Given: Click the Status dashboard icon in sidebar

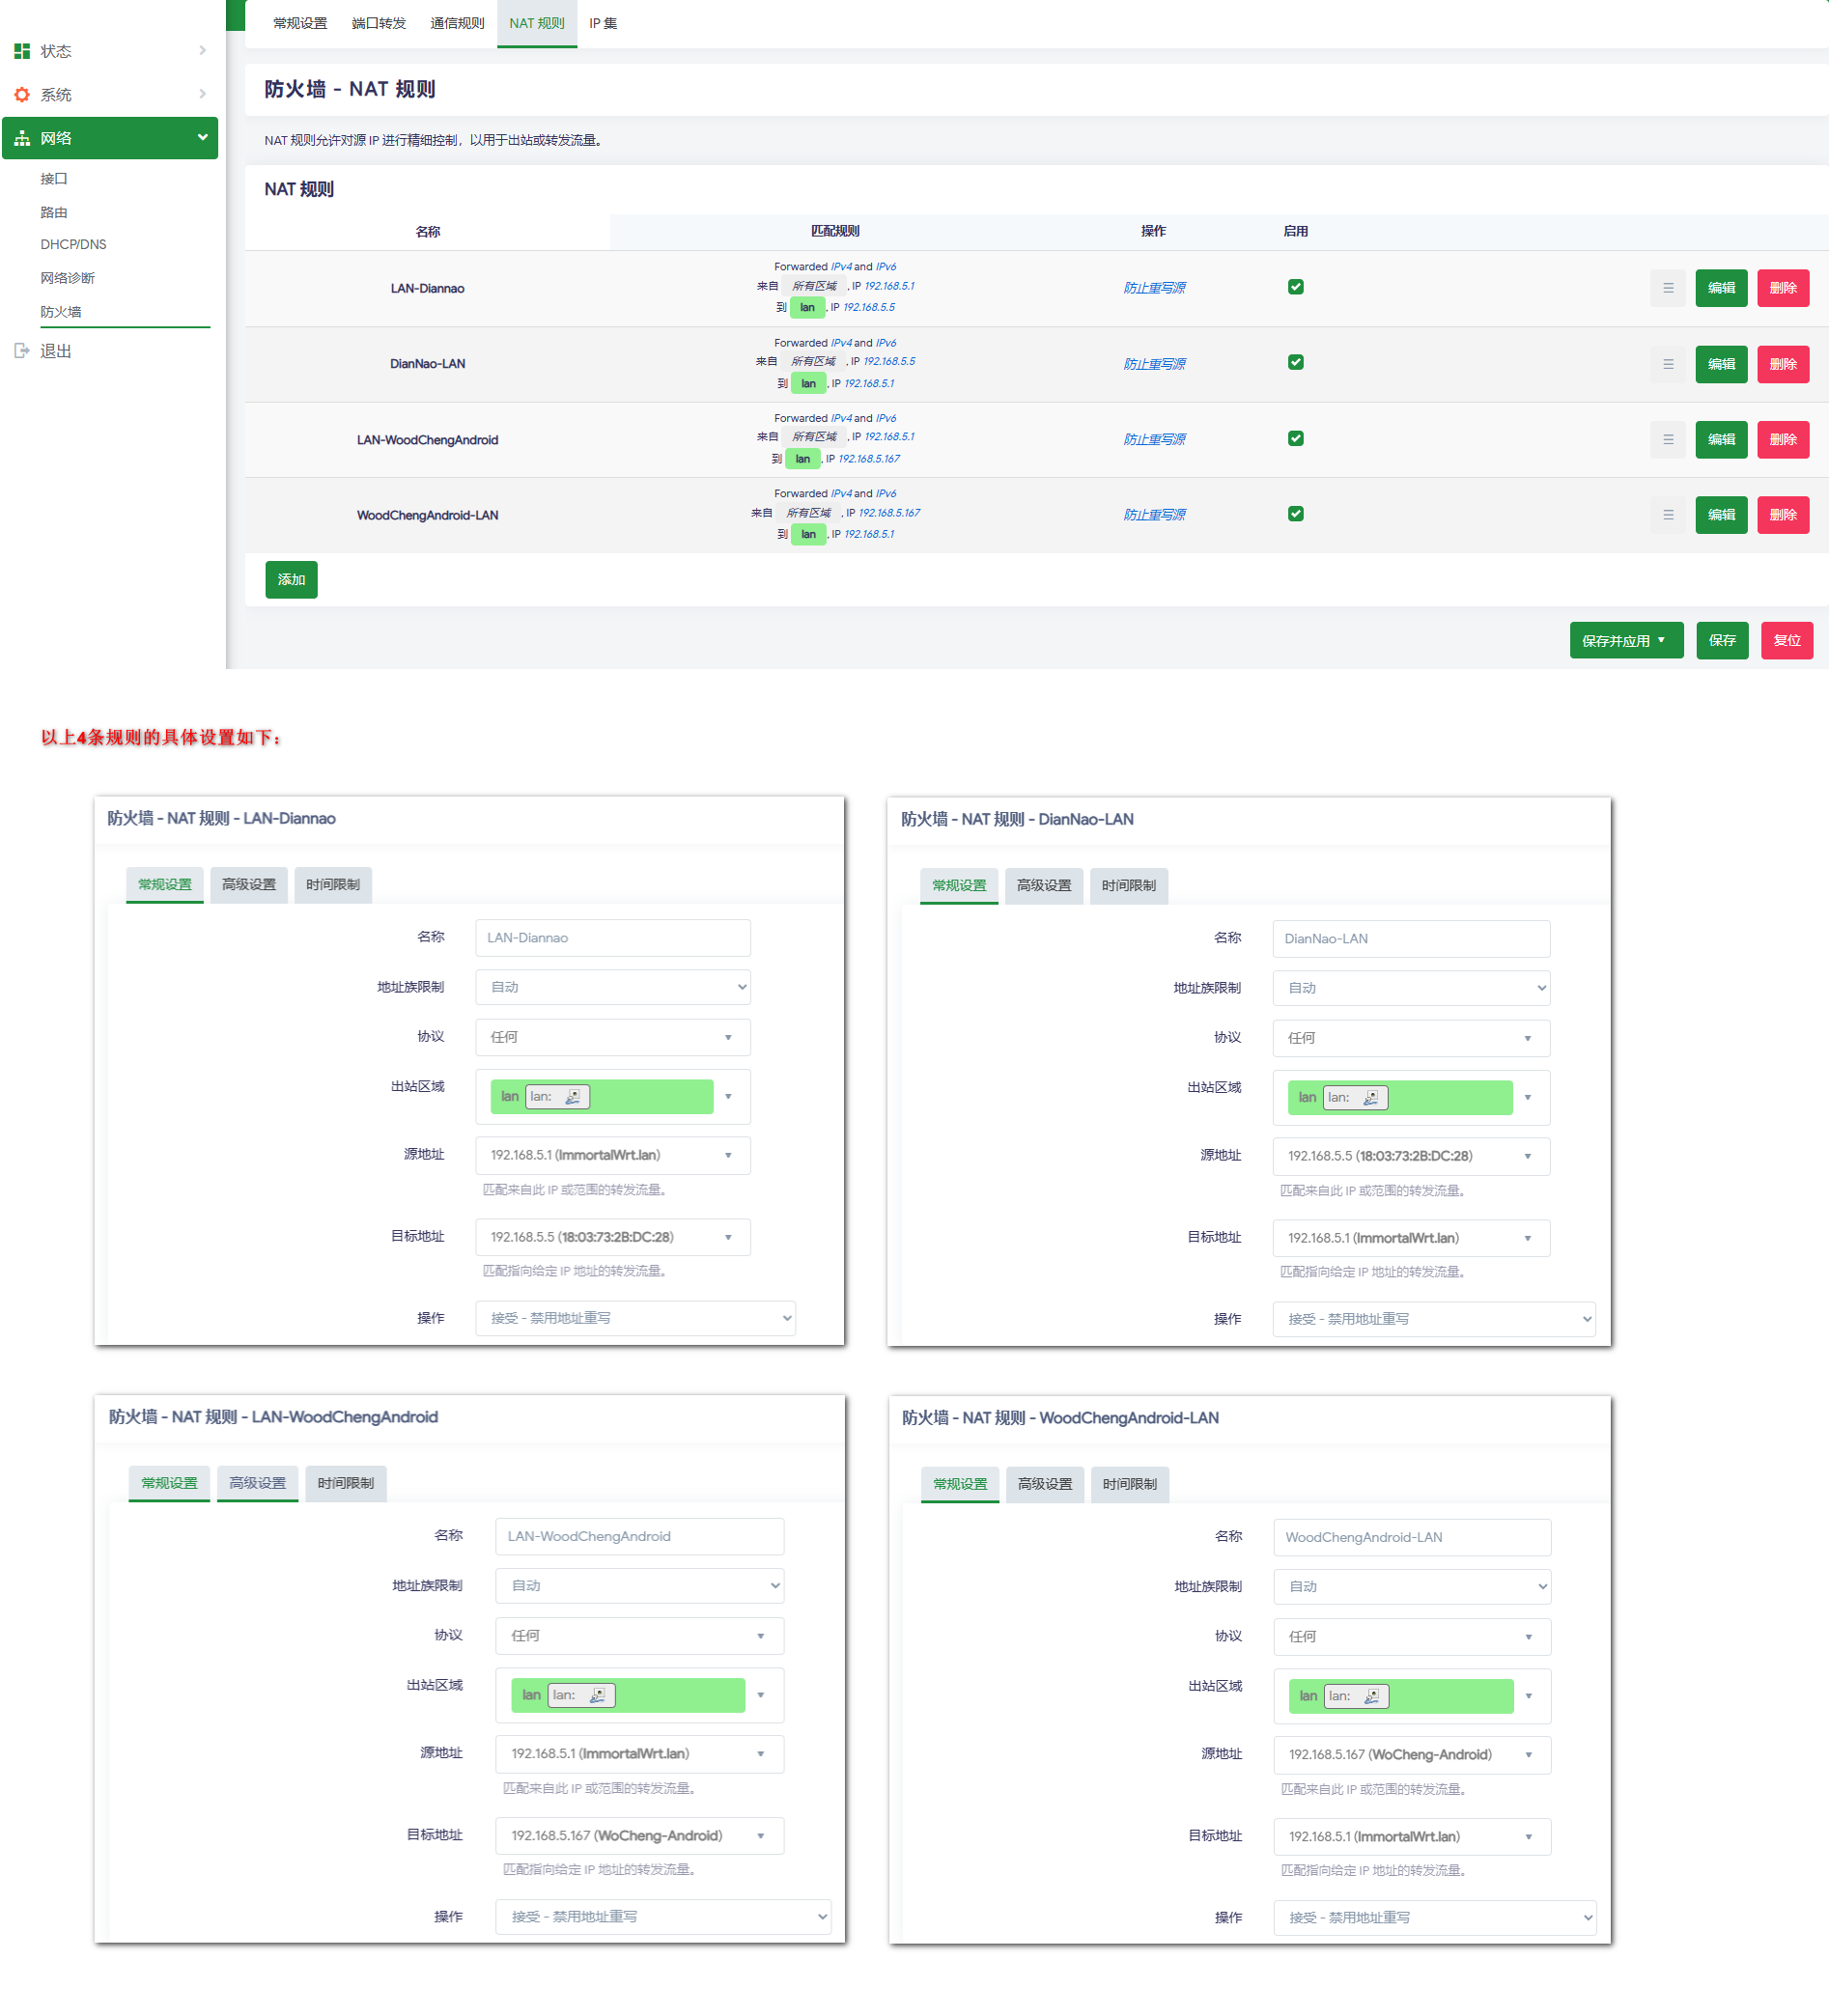Looking at the screenshot, I should [22, 51].
